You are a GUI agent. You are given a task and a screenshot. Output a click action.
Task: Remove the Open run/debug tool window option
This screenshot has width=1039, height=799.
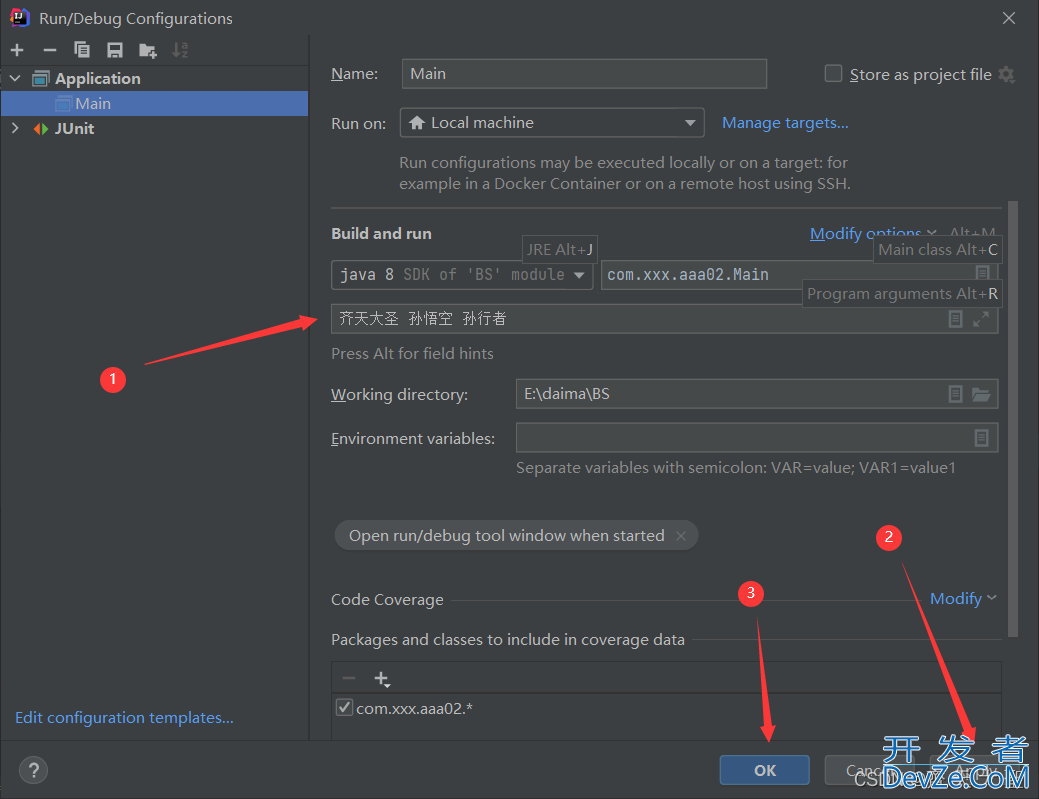681,535
